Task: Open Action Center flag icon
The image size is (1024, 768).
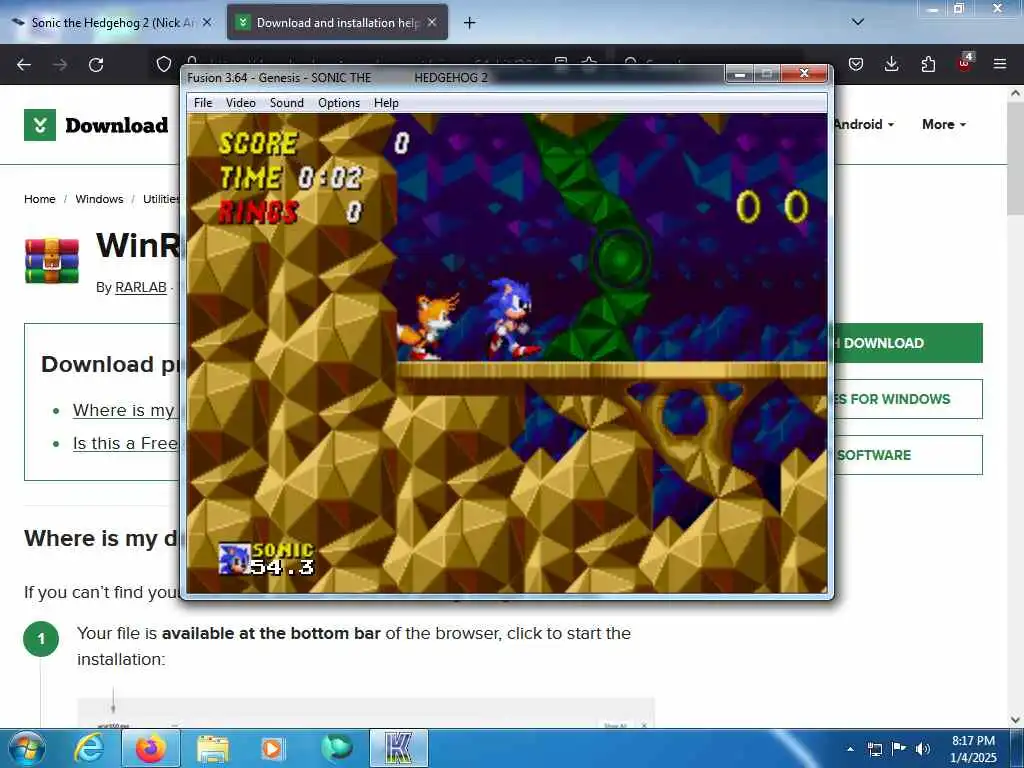Action: (x=899, y=748)
